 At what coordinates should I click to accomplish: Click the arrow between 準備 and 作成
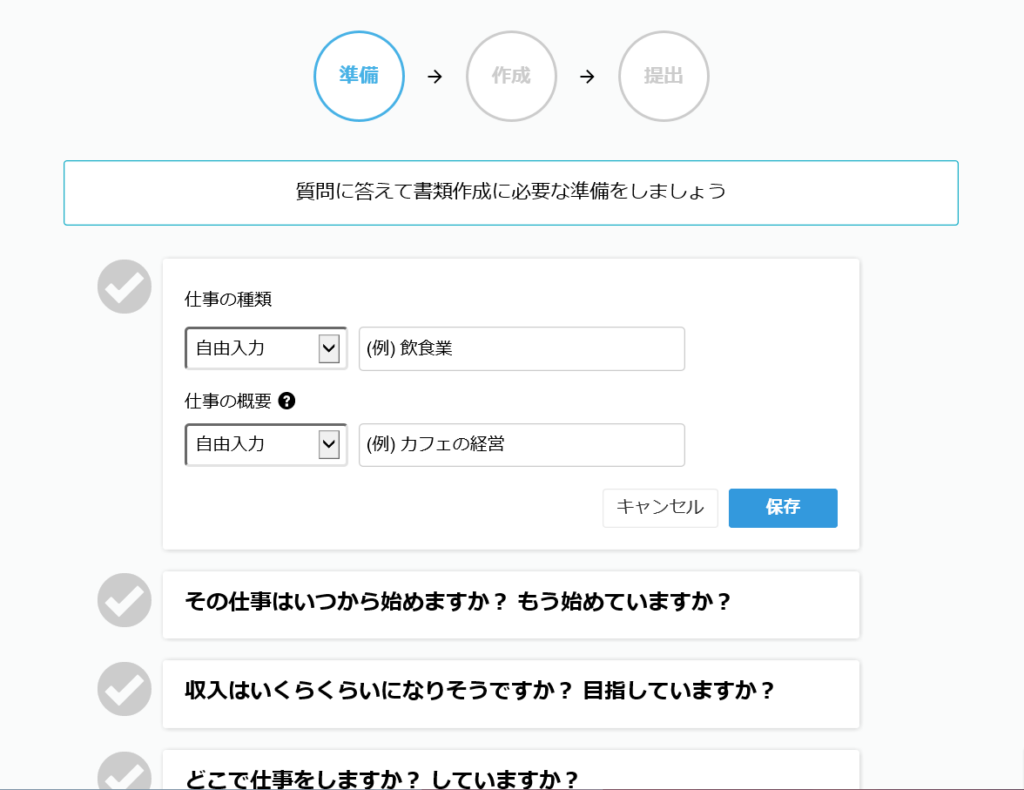point(435,76)
